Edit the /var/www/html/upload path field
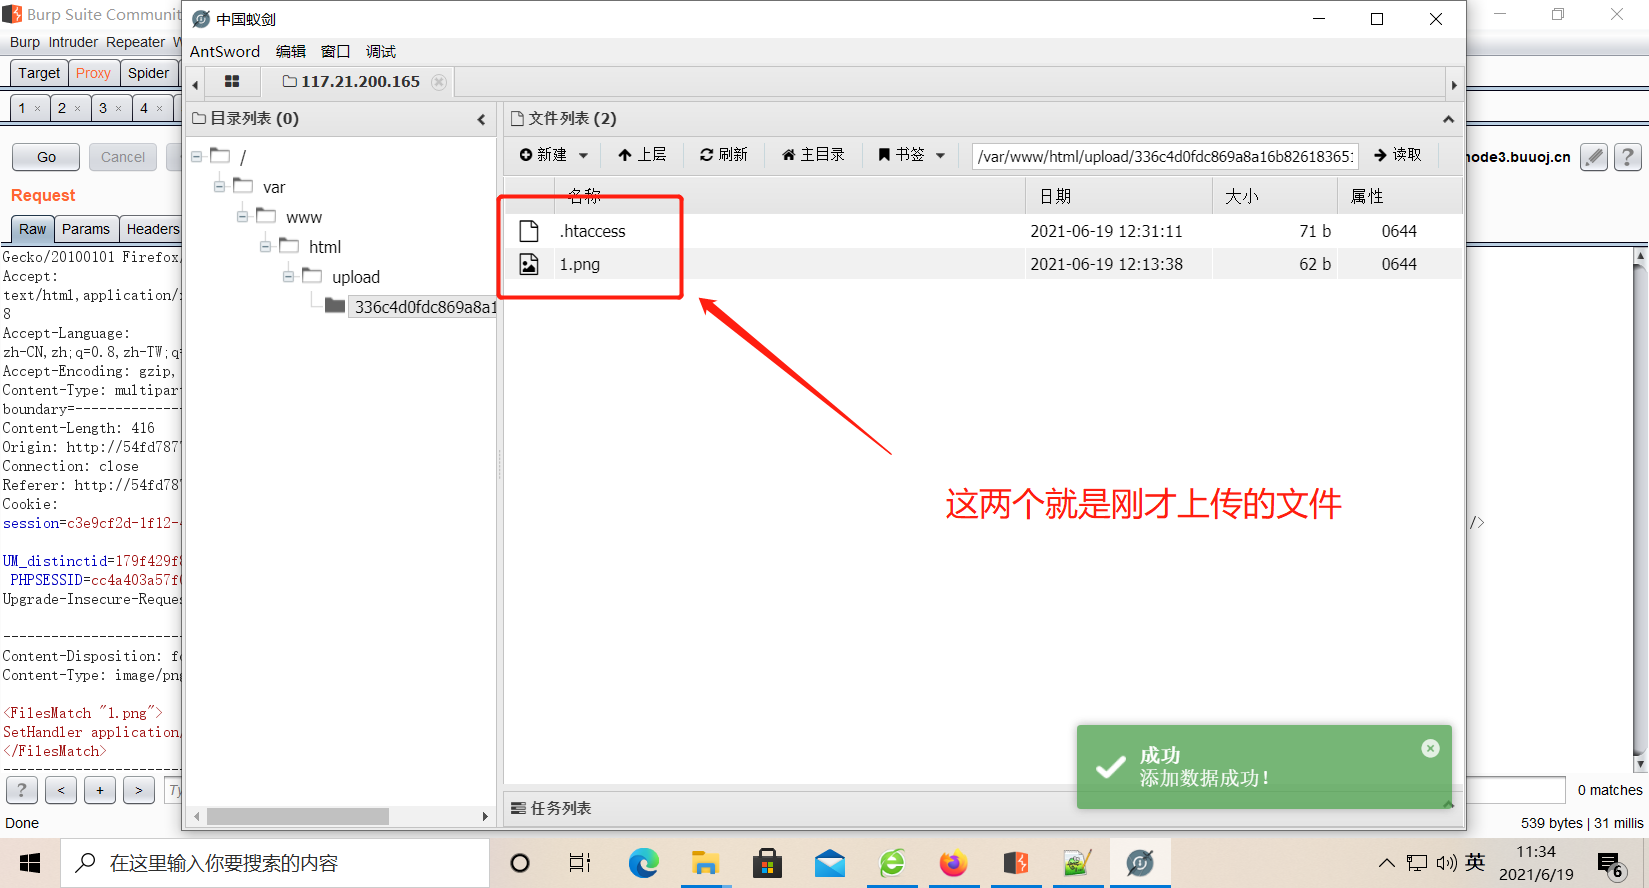The image size is (1649, 888). coord(1165,156)
